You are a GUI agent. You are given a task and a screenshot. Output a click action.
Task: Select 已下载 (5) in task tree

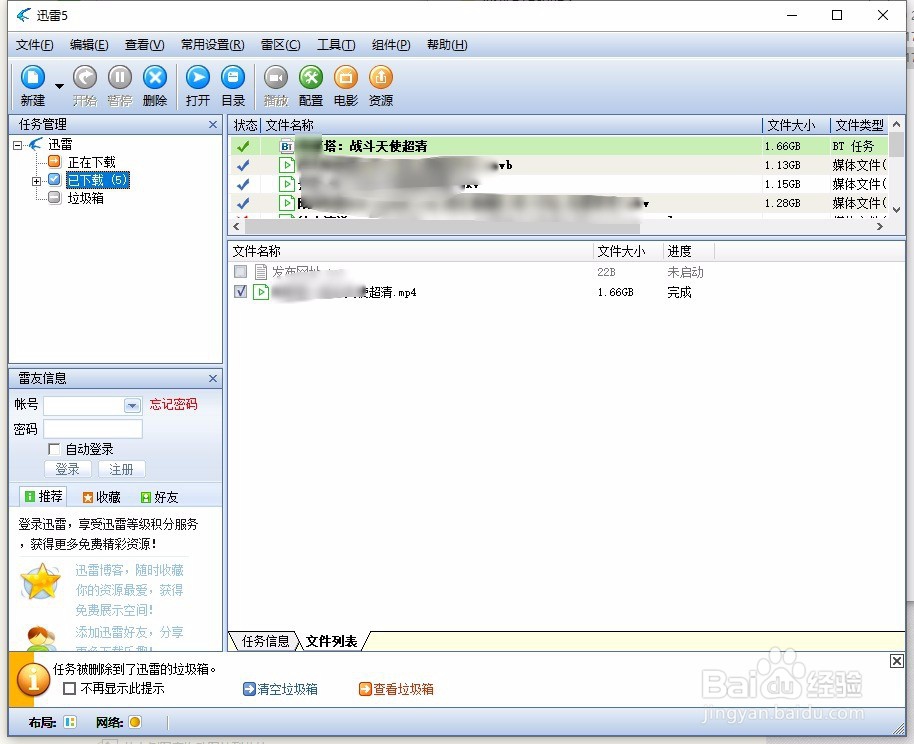coord(97,180)
